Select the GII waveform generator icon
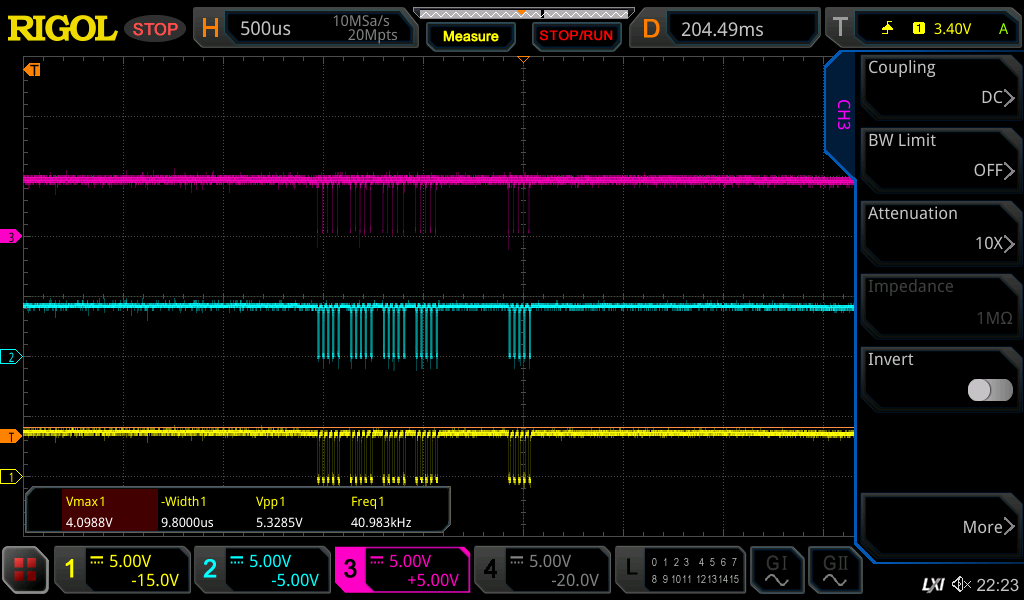 [x=835, y=570]
